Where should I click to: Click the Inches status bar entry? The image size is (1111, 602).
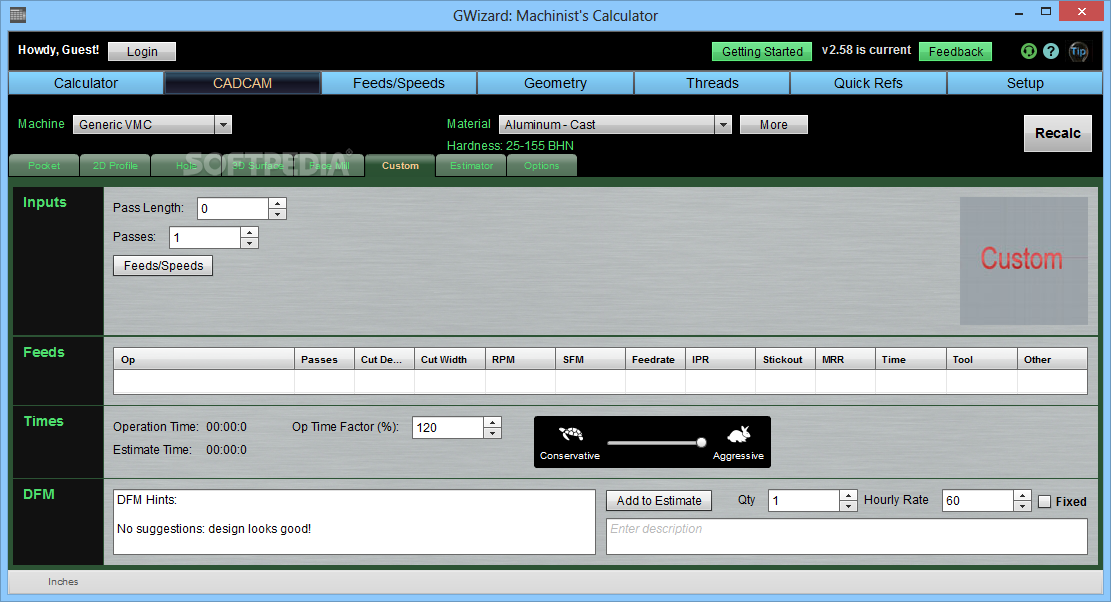pos(63,581)
